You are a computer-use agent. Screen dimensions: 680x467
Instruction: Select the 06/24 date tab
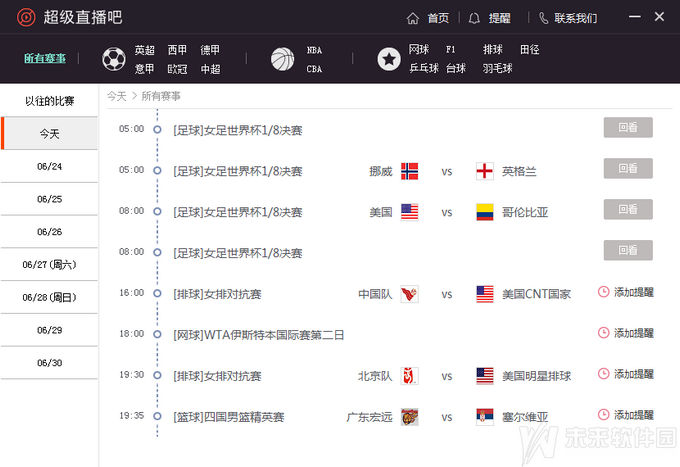(x=49, y=167)
